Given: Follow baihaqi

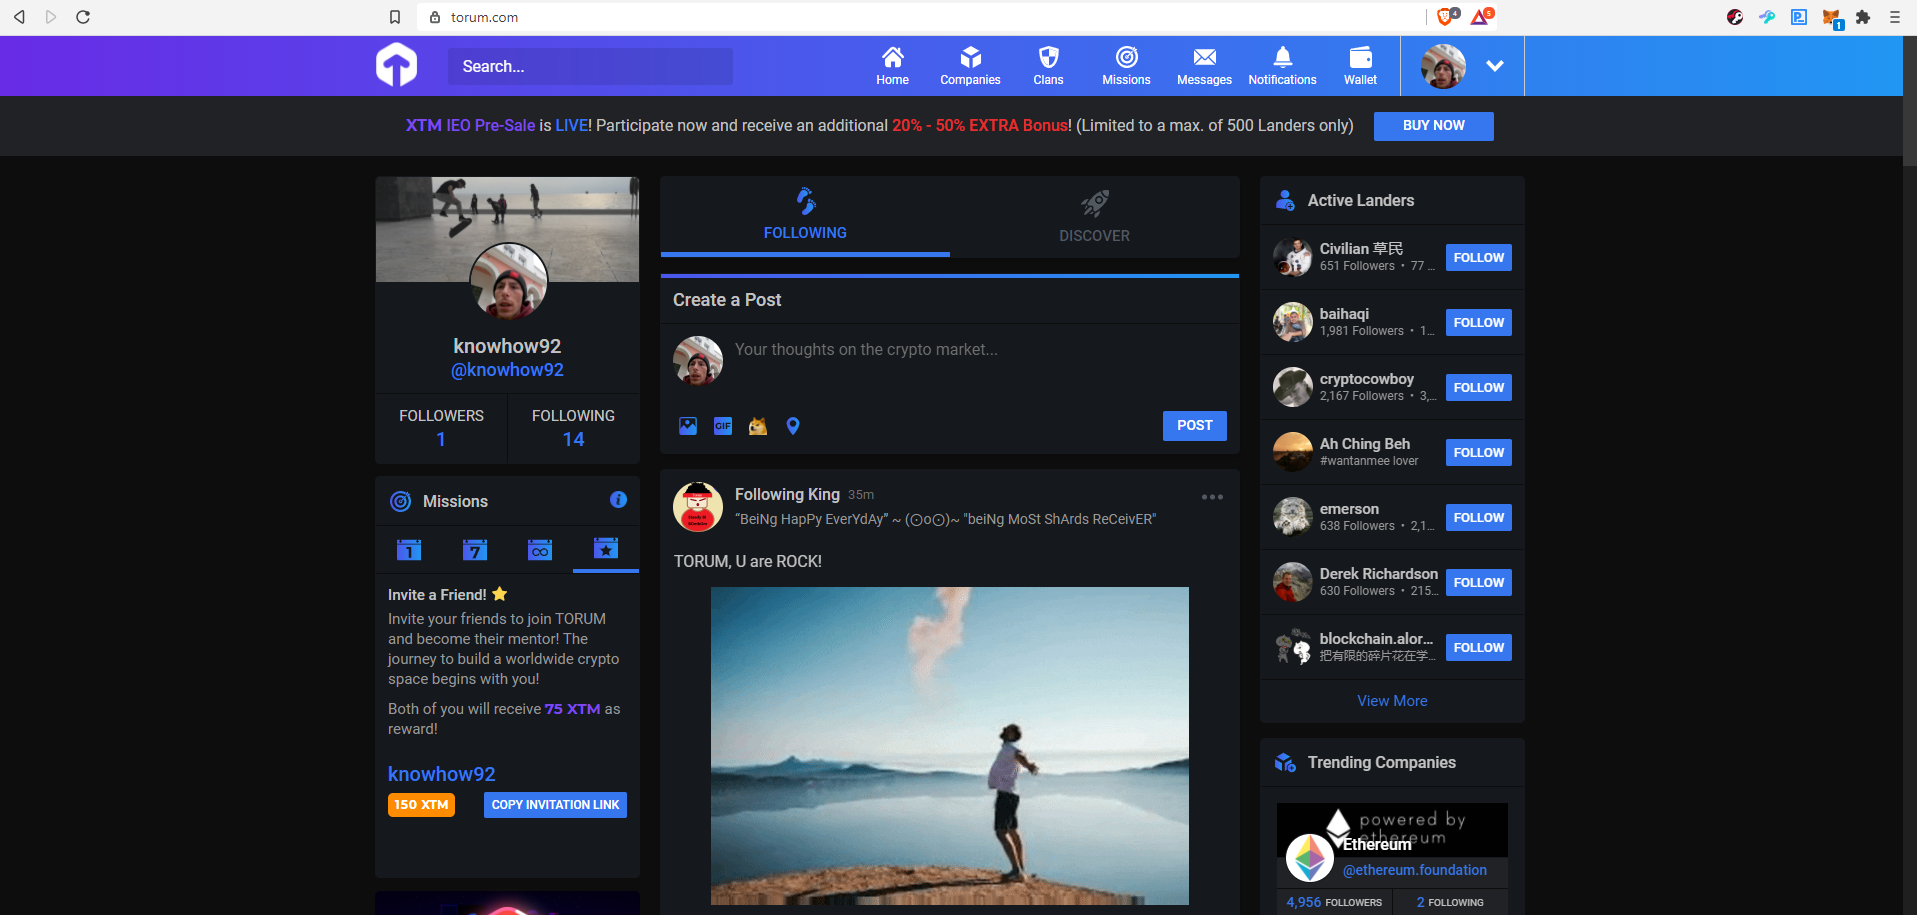Looking at the screenshot, I should (x=1478, y=323).
